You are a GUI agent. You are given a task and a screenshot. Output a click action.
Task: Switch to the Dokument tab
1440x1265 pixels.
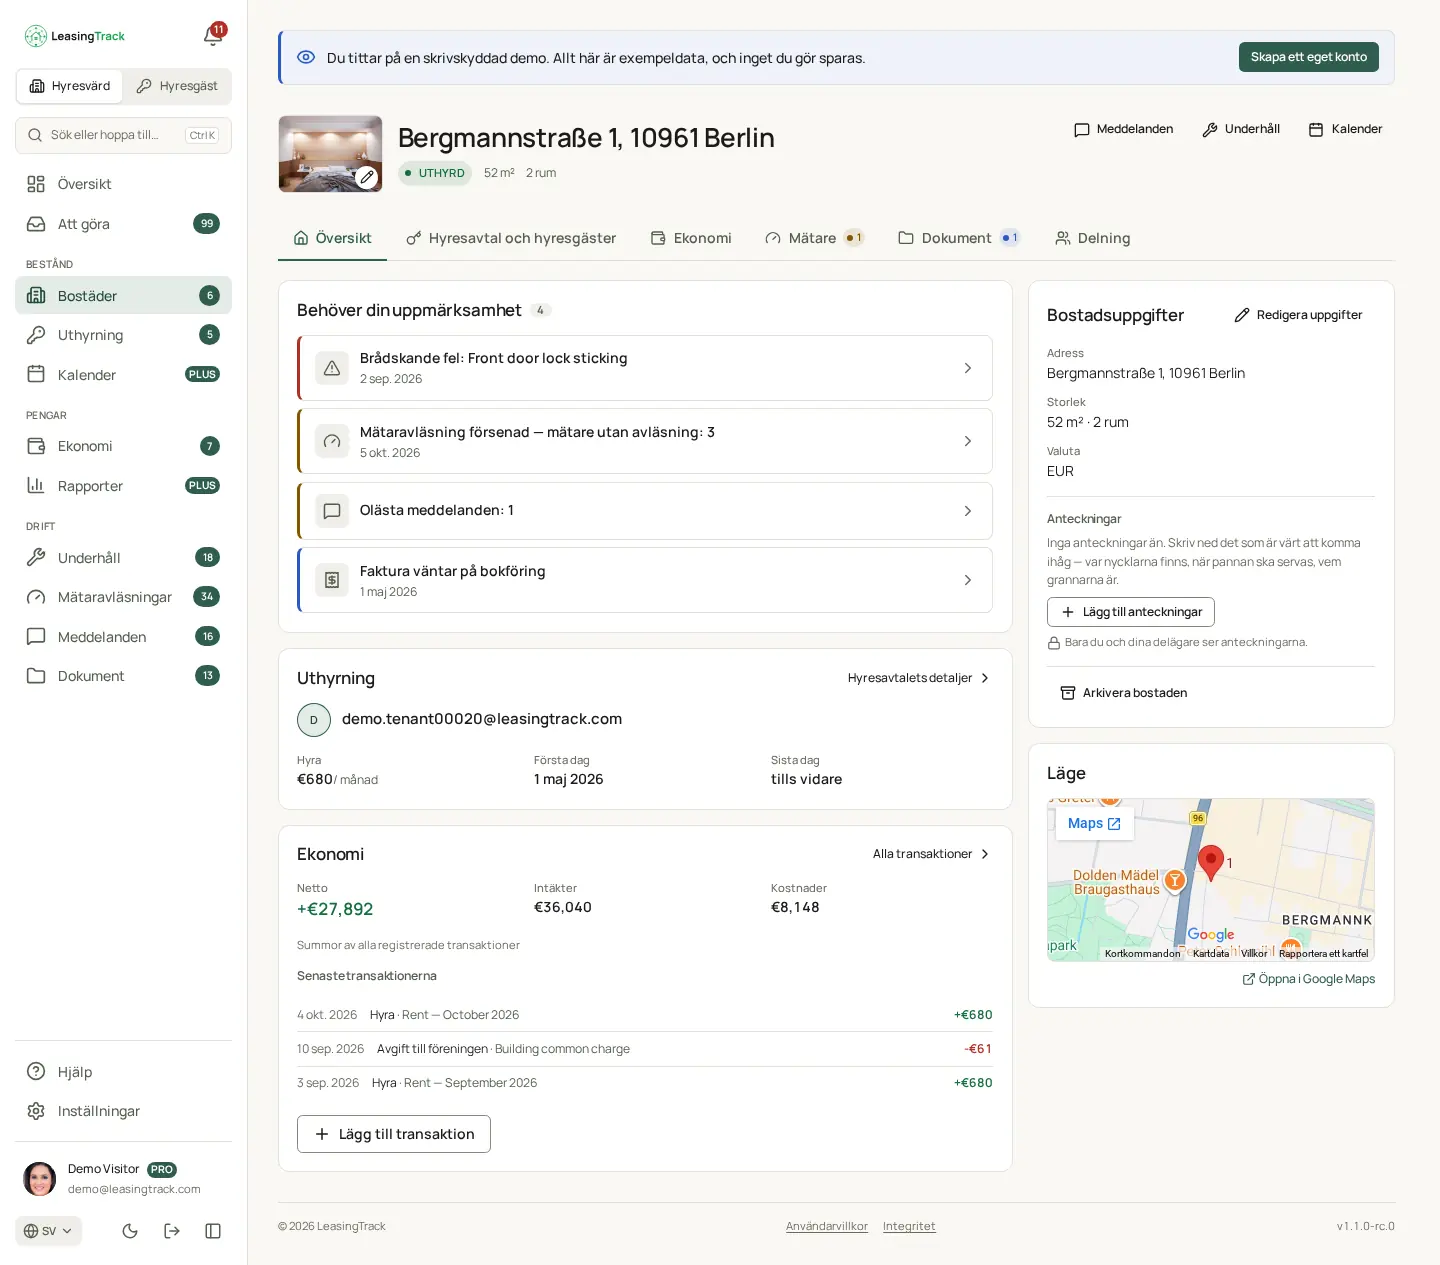[959, 238]
